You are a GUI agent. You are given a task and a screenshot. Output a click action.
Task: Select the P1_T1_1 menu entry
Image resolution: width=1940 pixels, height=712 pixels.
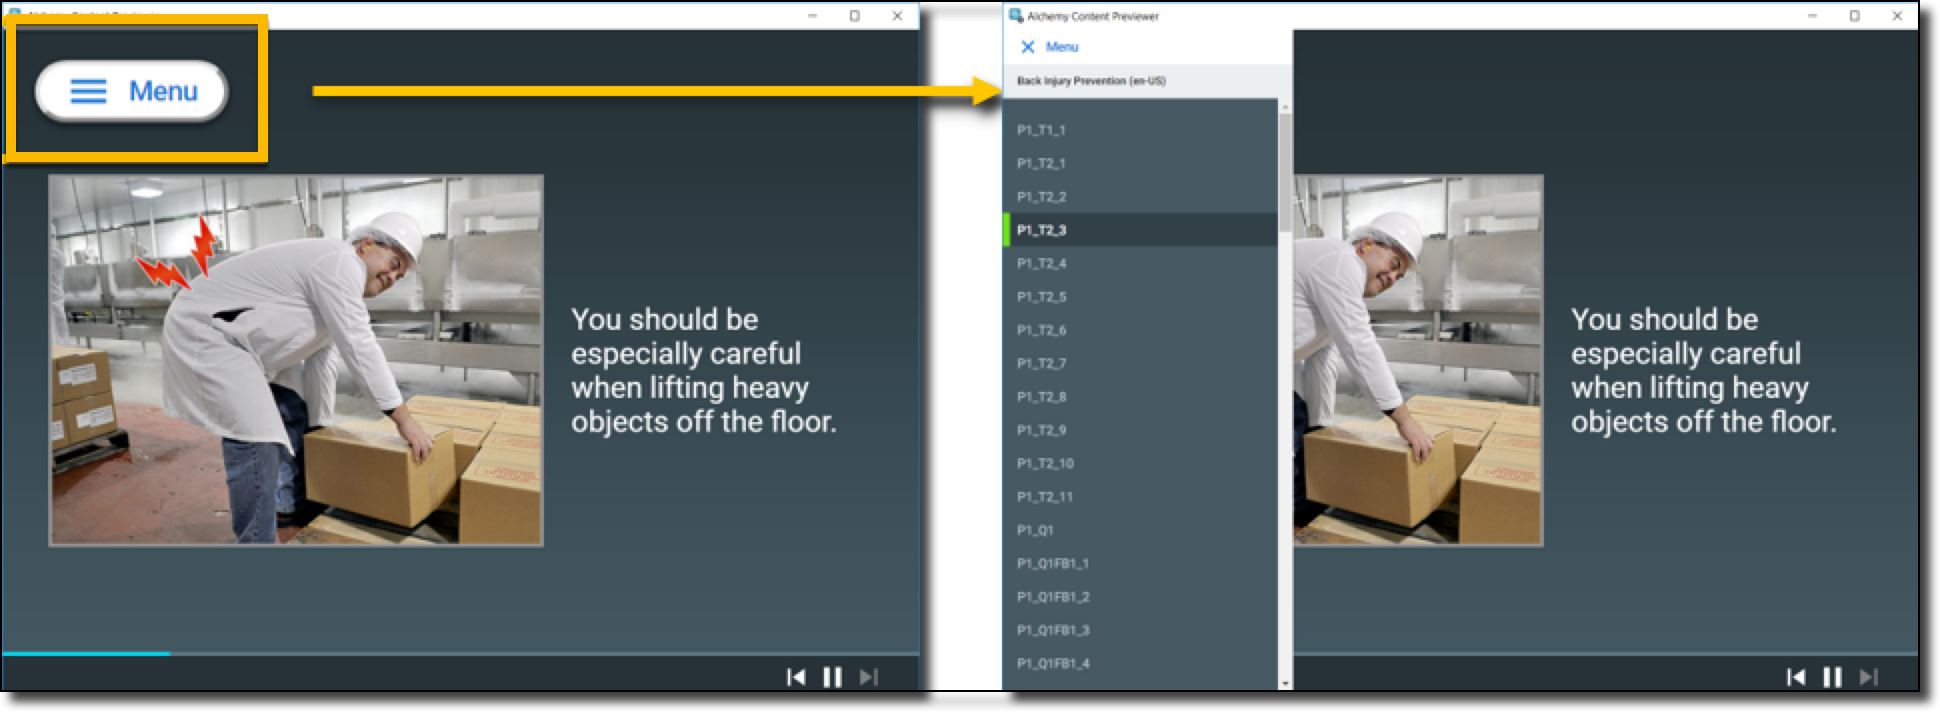pyautogui.click(x=1041, y=130)
